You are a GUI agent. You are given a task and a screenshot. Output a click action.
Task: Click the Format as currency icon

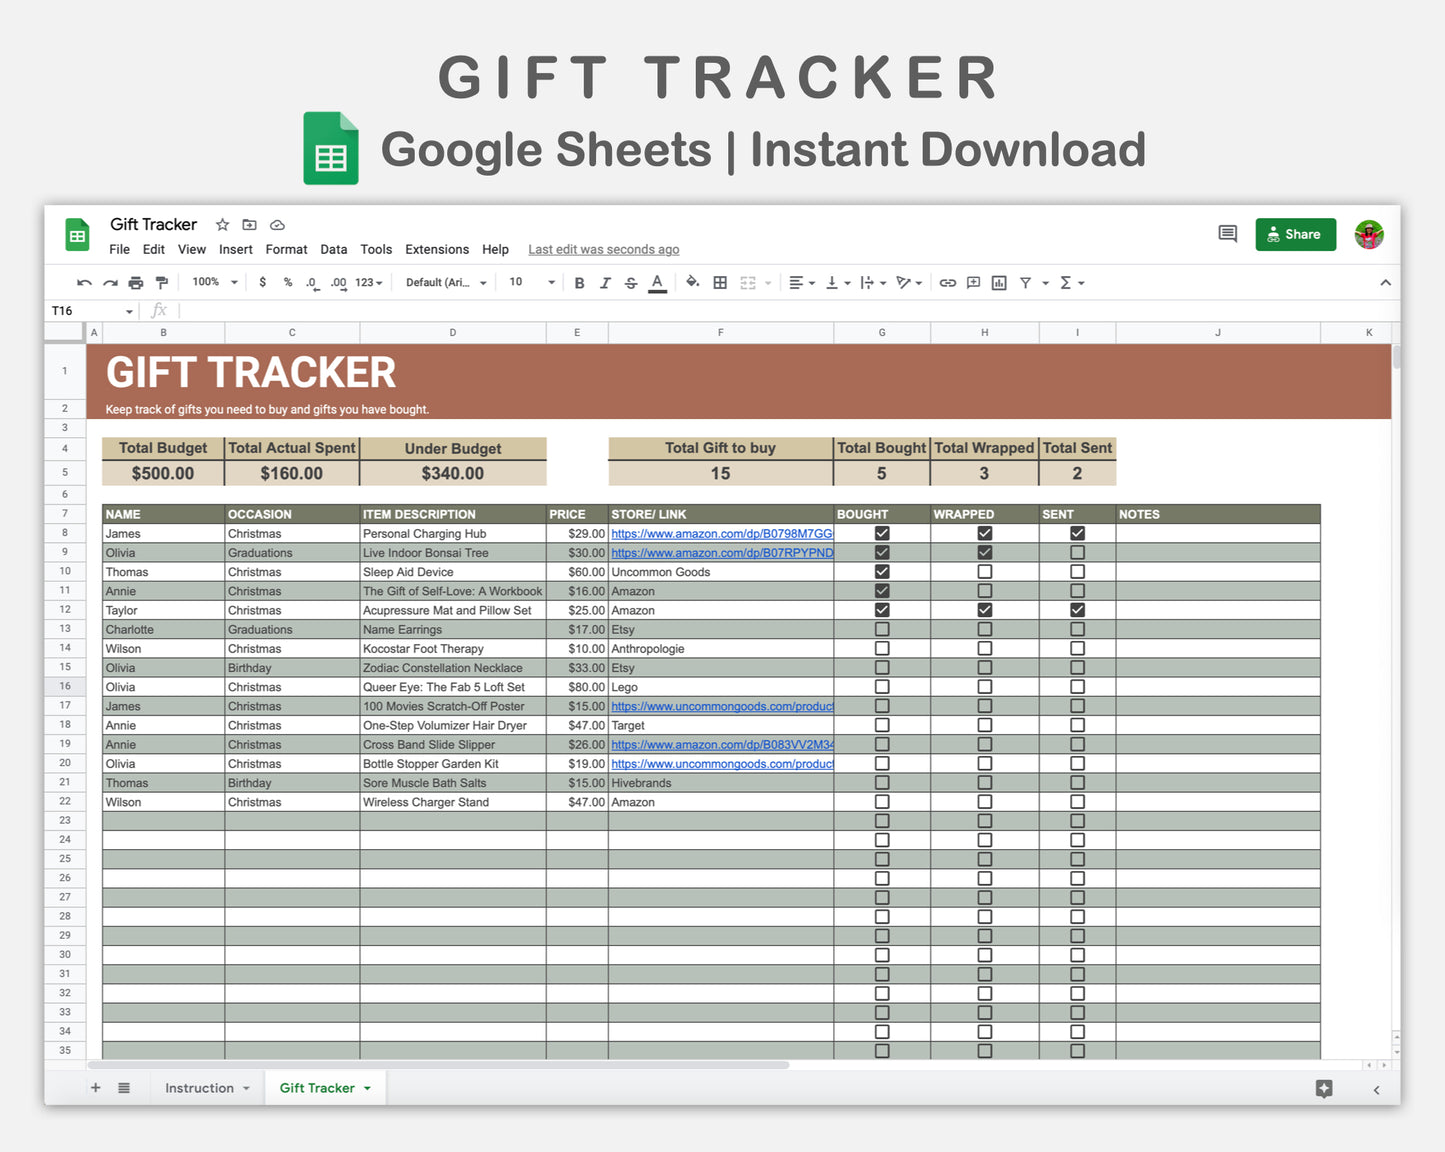pyautogui.click(x=263, y=282)
